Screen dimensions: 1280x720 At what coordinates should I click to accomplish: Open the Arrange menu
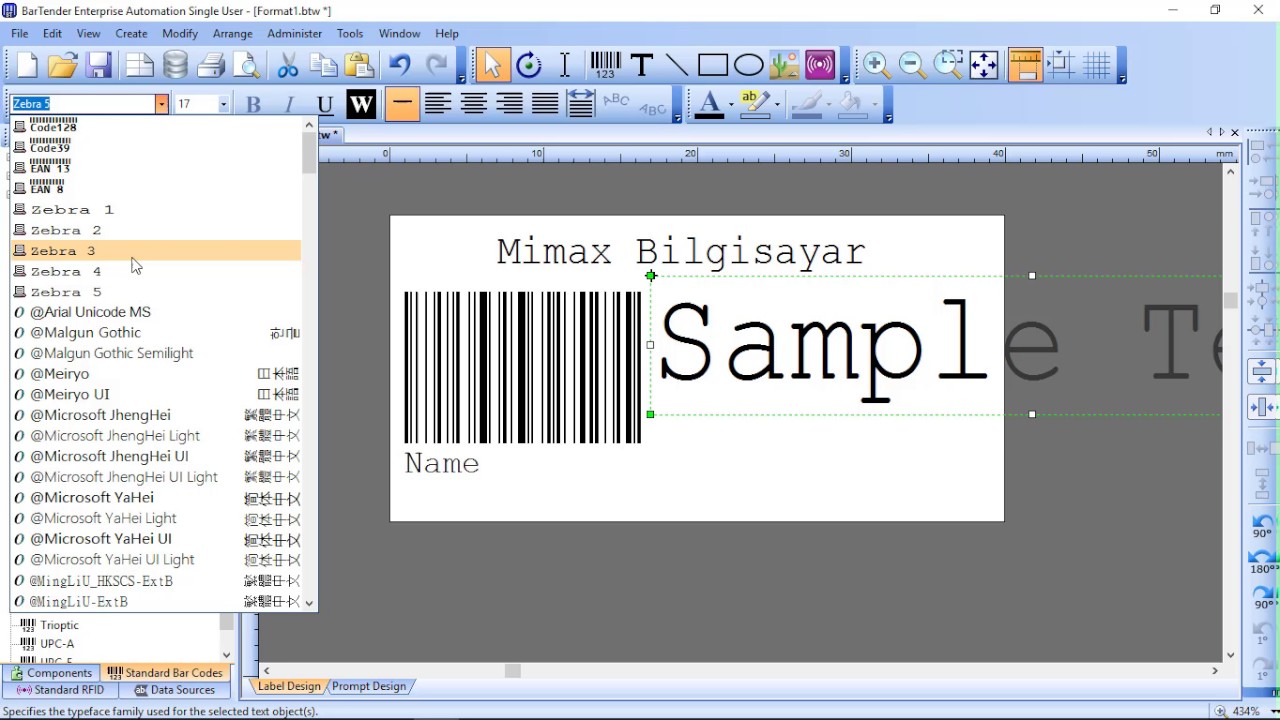[x=233, y=33]
